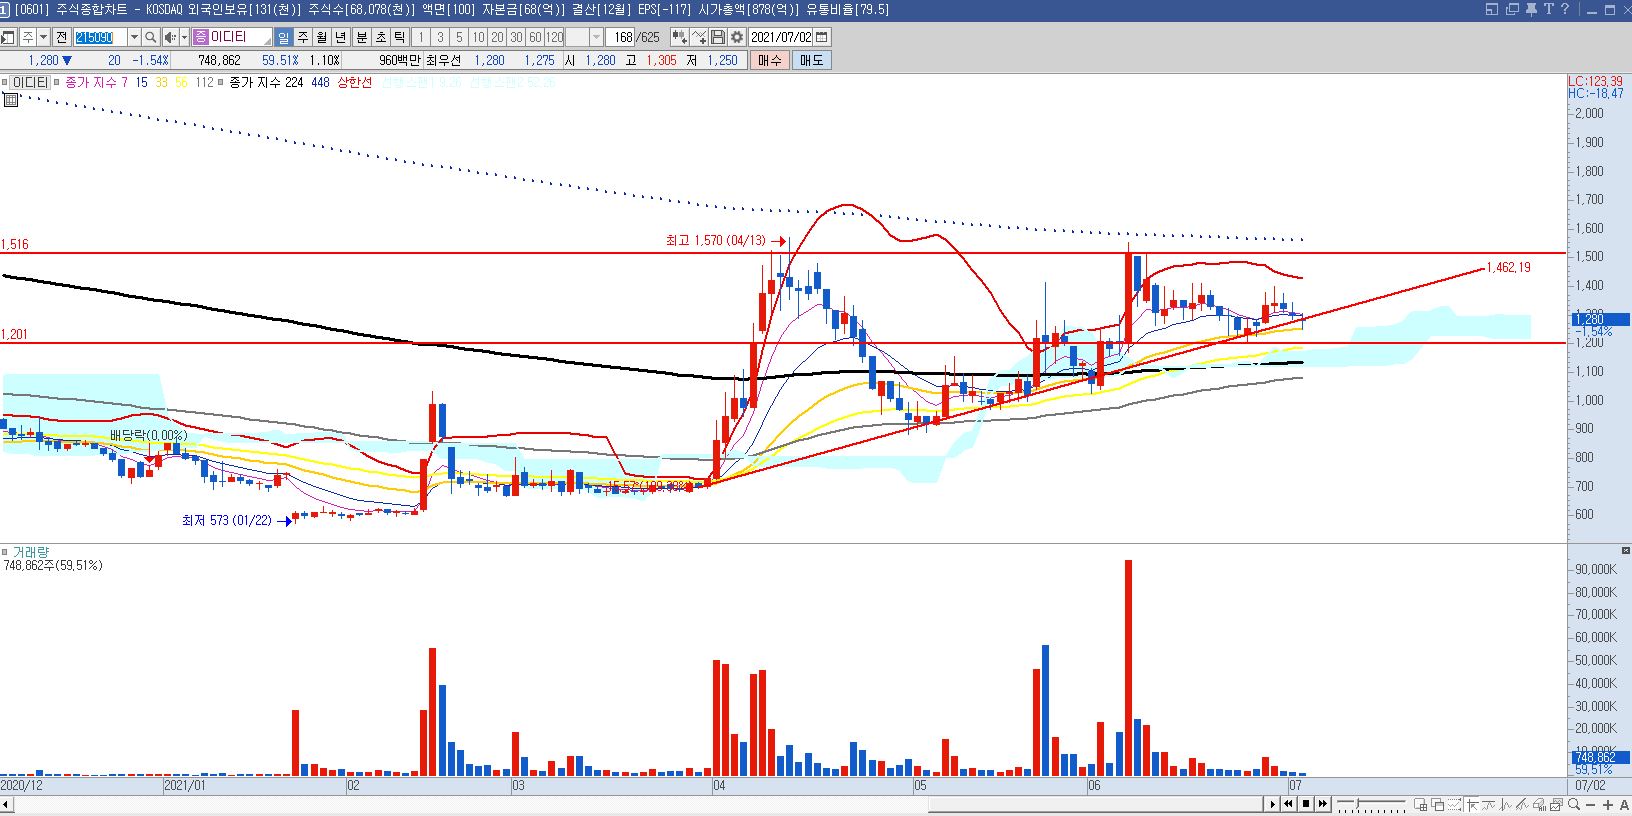Screen dimensions: 1632x816
Task: Click the bottom-left panel toggle icon in toolbar
Action: coord(8,37)
